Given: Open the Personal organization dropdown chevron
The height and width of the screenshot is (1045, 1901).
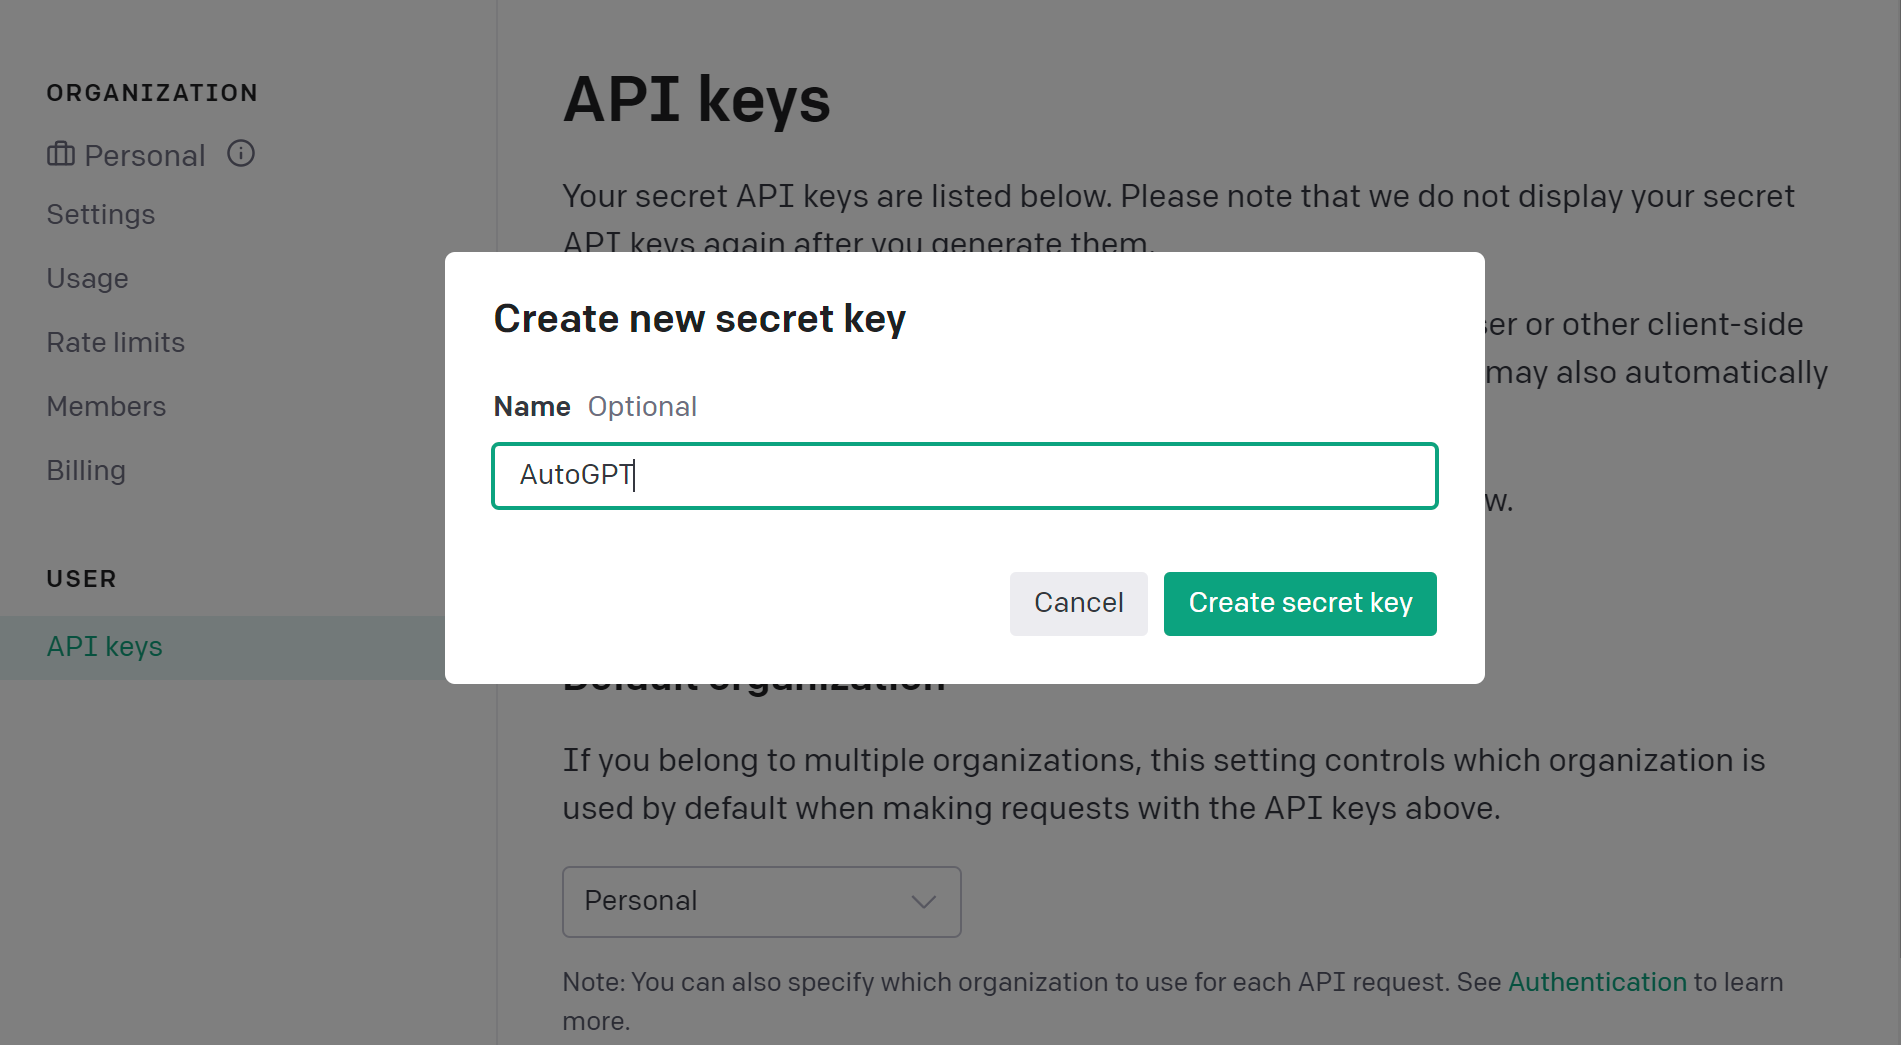Looking at the screenshot, I should click(x=924, y=902).
